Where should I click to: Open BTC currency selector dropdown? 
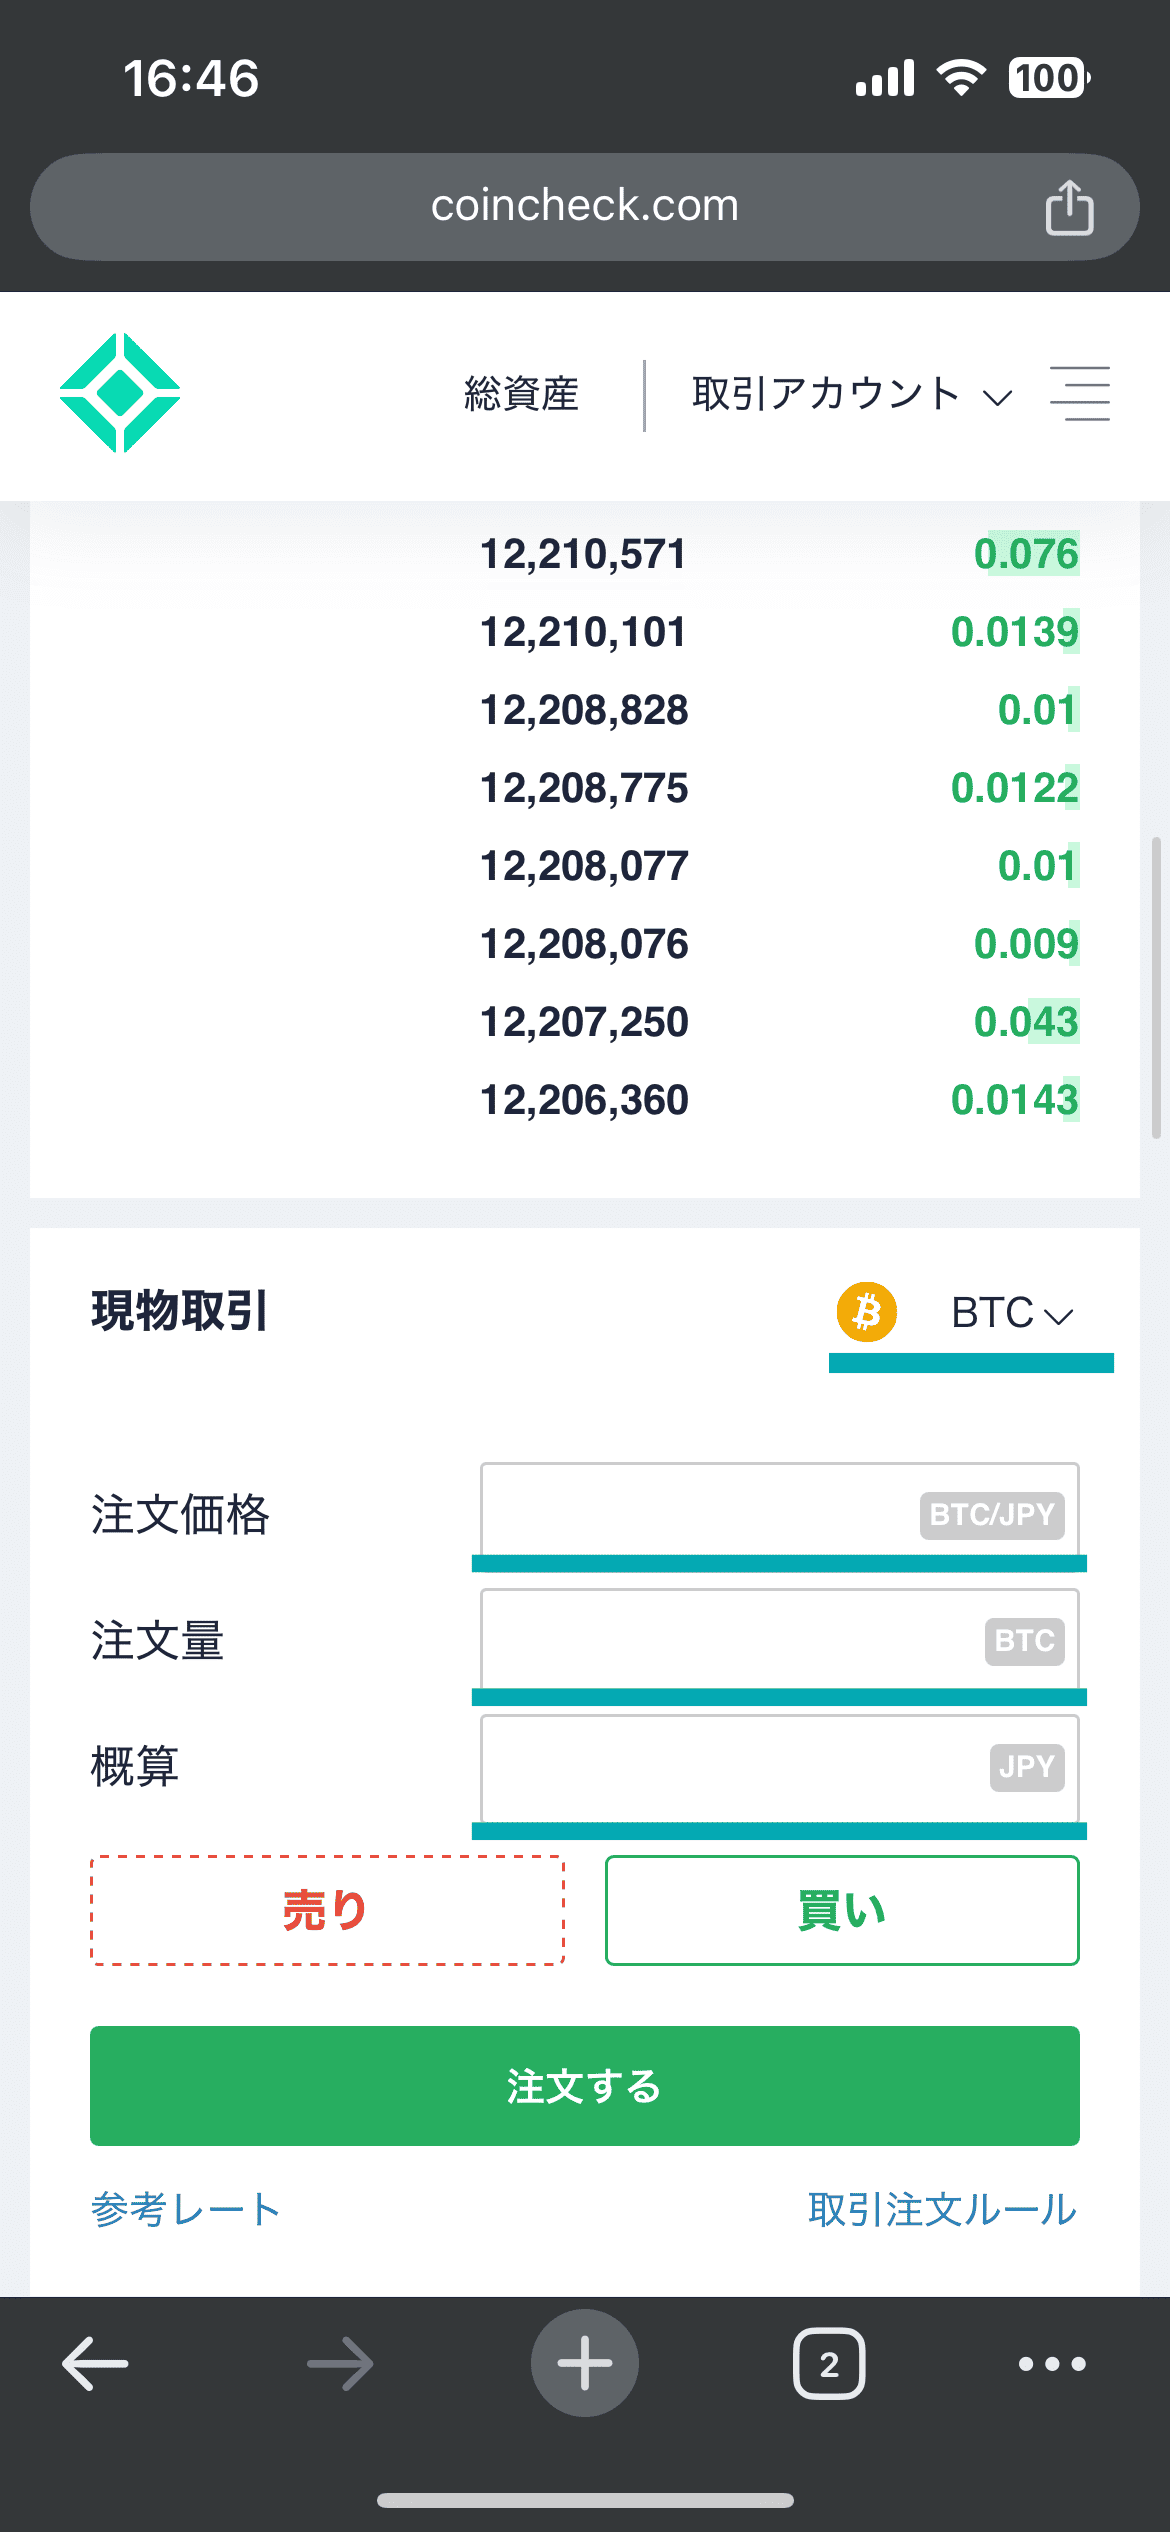pyautogui.click(x=1011, y=1313)
